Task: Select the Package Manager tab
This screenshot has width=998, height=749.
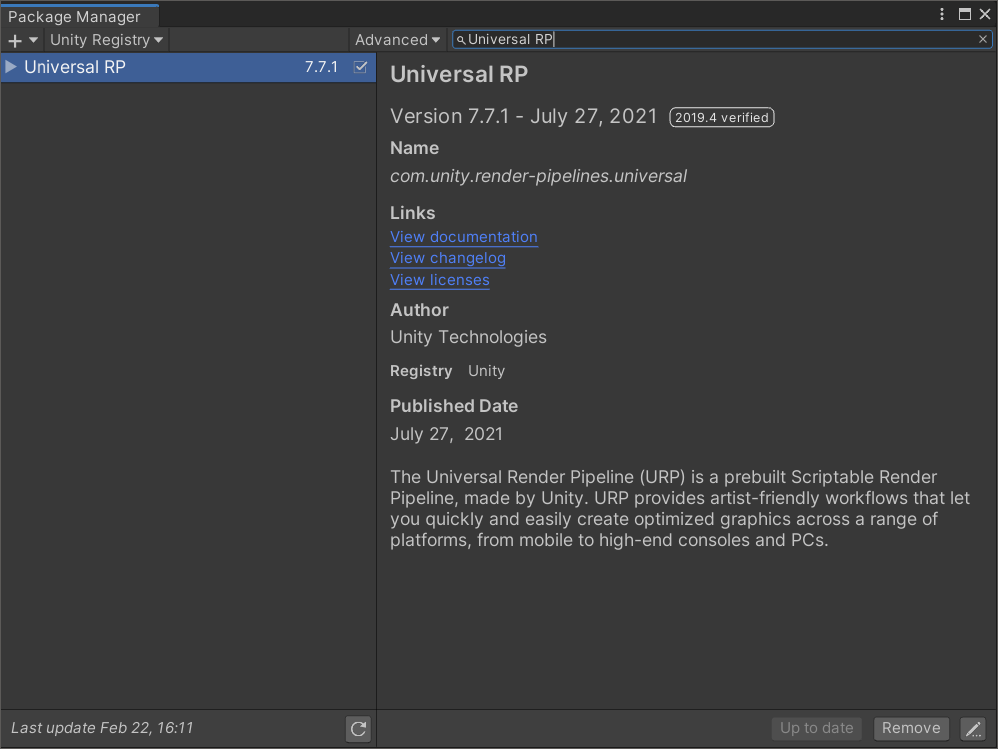Action: coord(75,16)
